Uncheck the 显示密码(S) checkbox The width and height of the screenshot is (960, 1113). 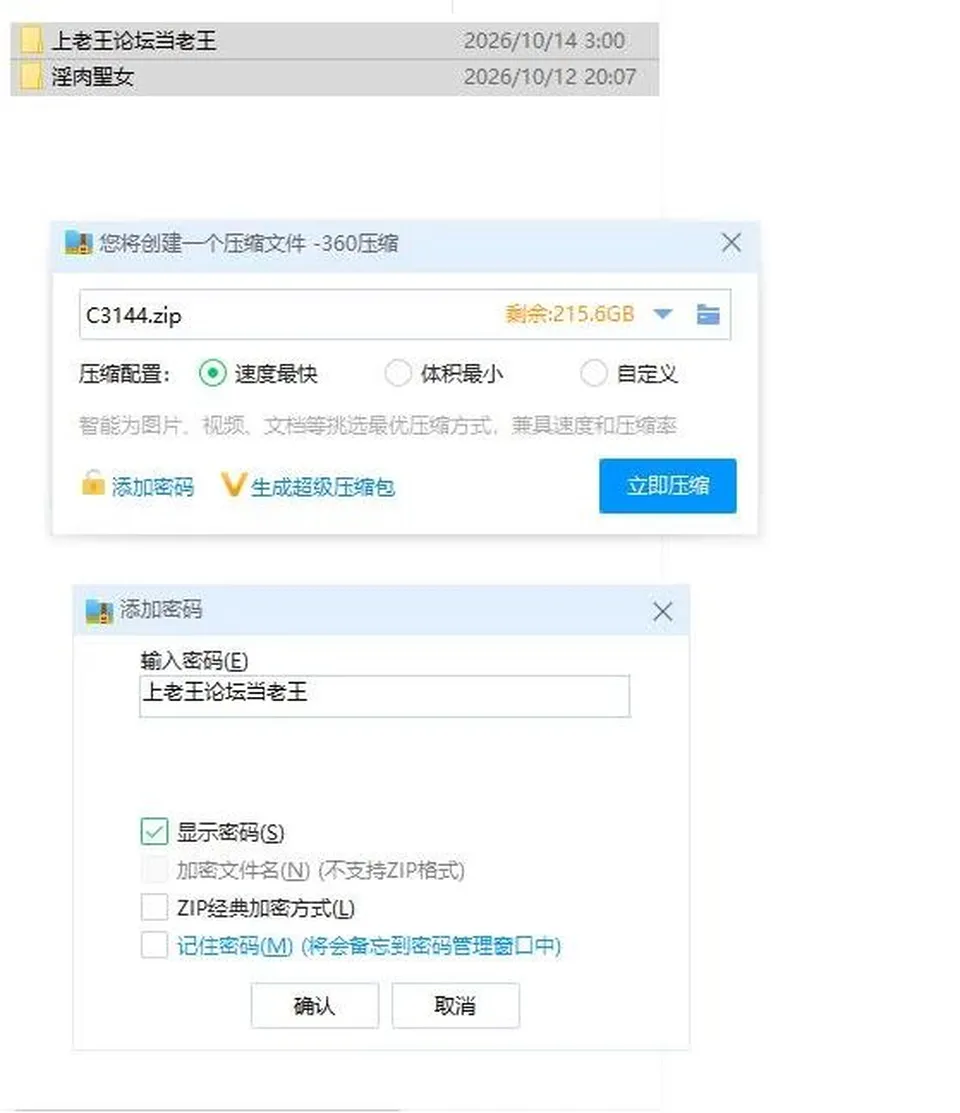click(154, 831)
